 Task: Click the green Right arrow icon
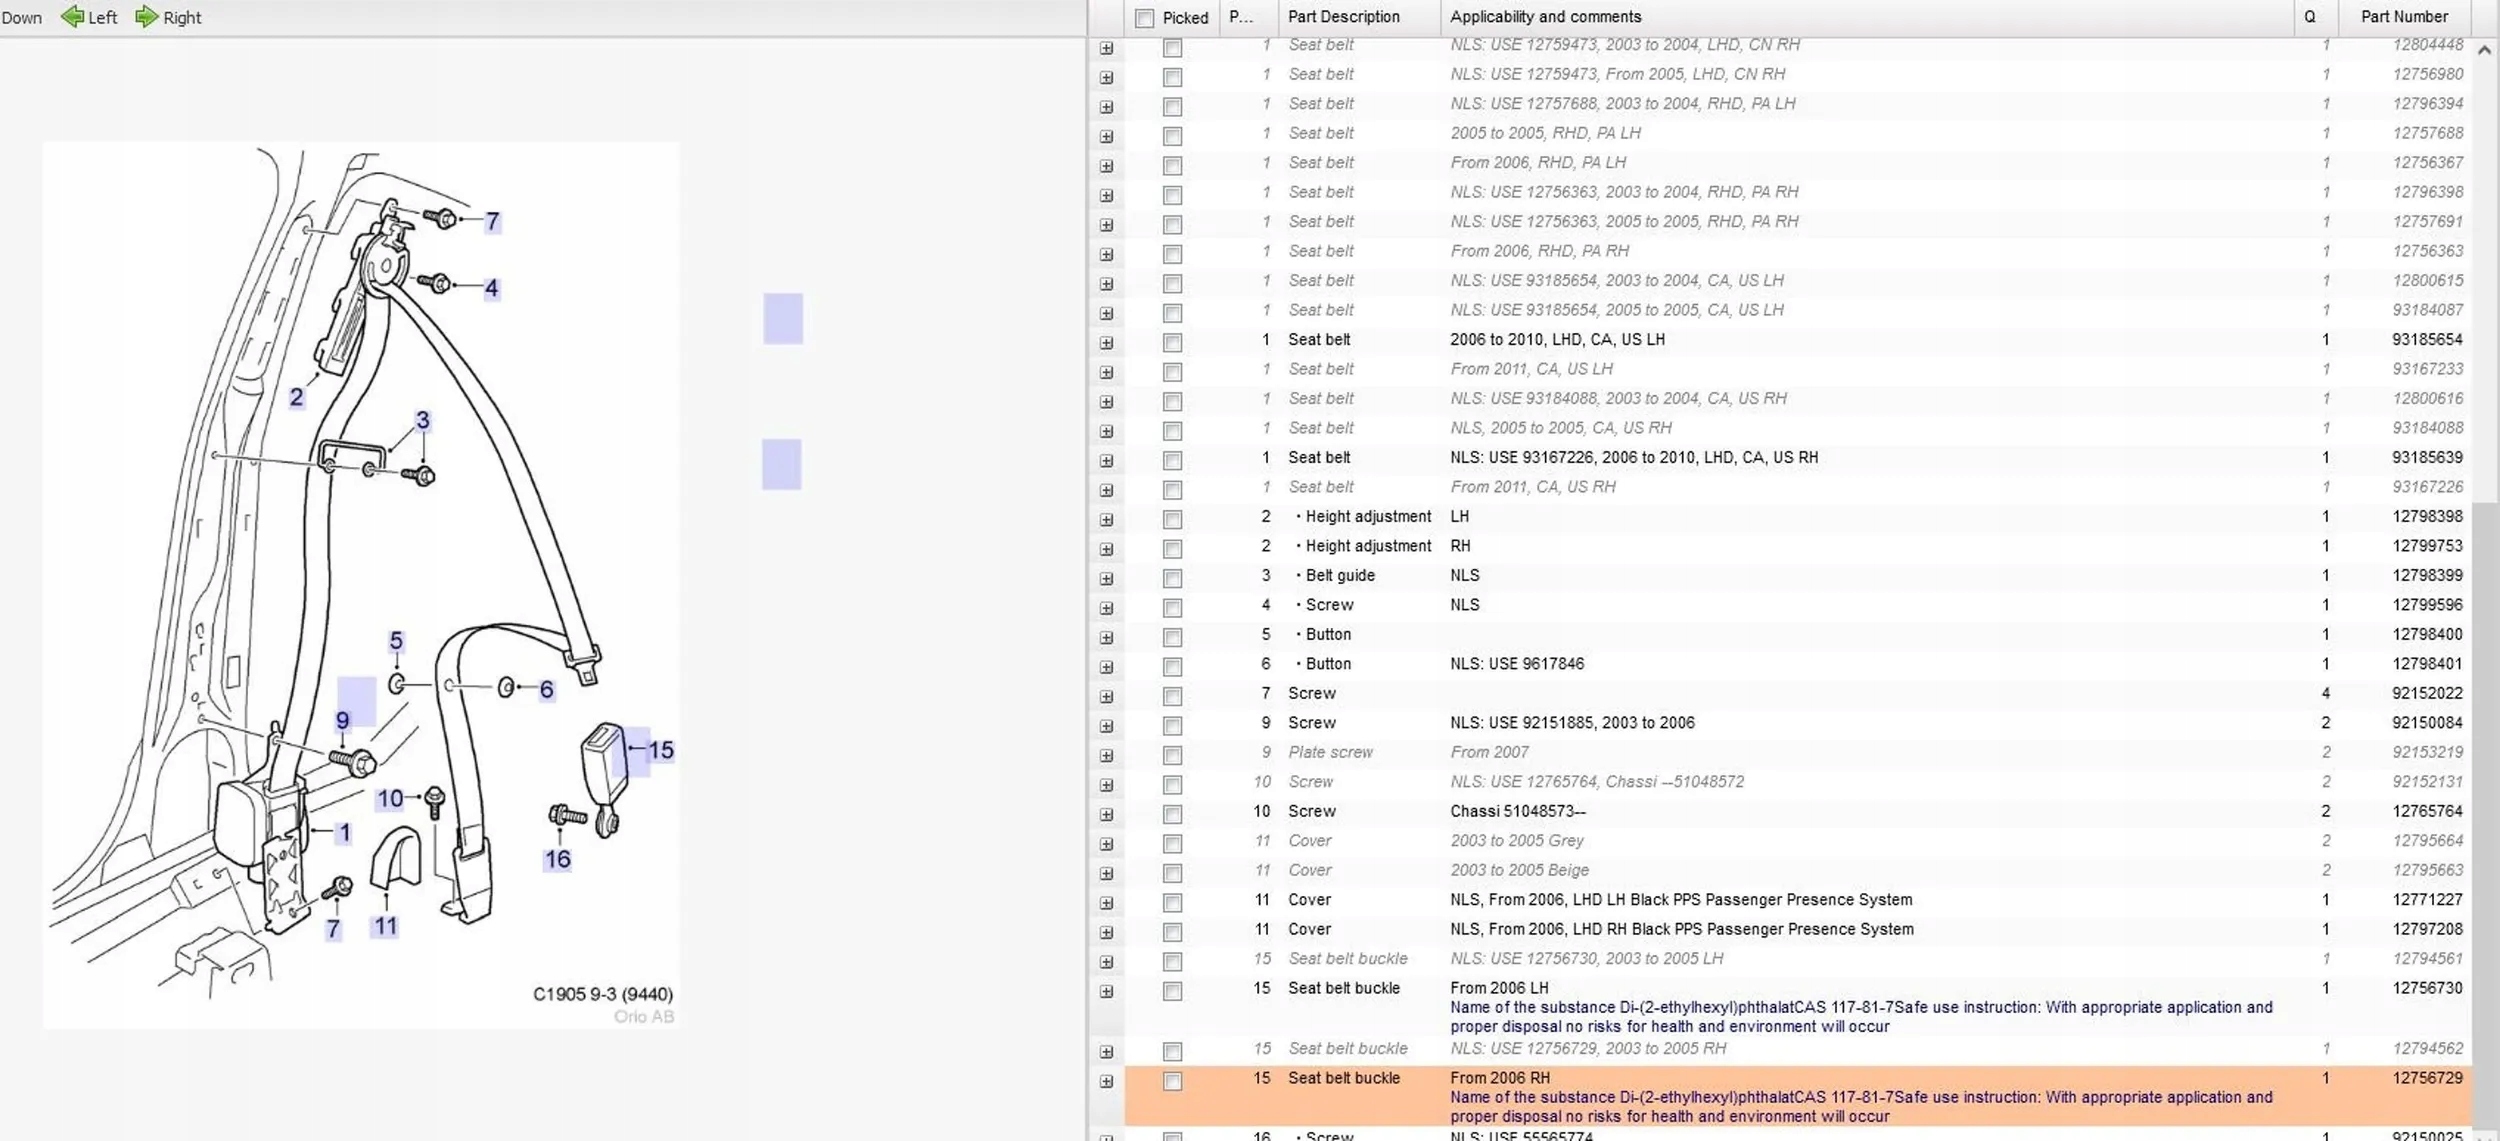tap(147, 17)
